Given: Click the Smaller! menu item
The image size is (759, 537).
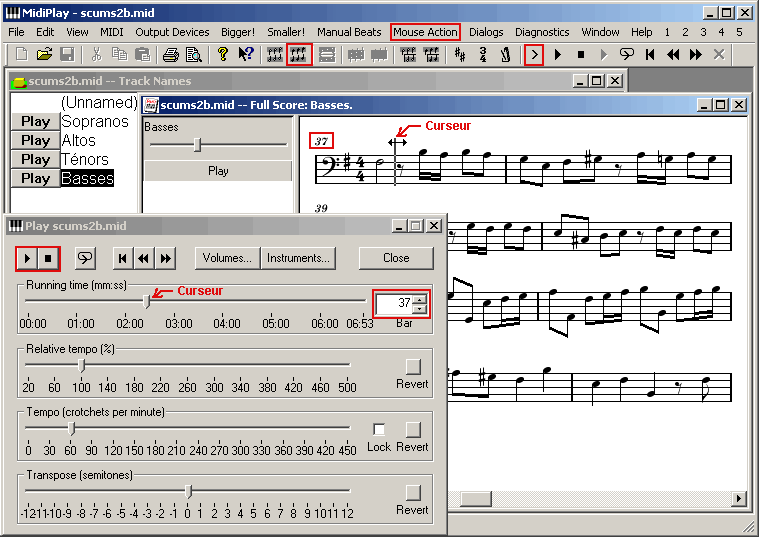Looking at the screenshot, I should pos(286,32).
